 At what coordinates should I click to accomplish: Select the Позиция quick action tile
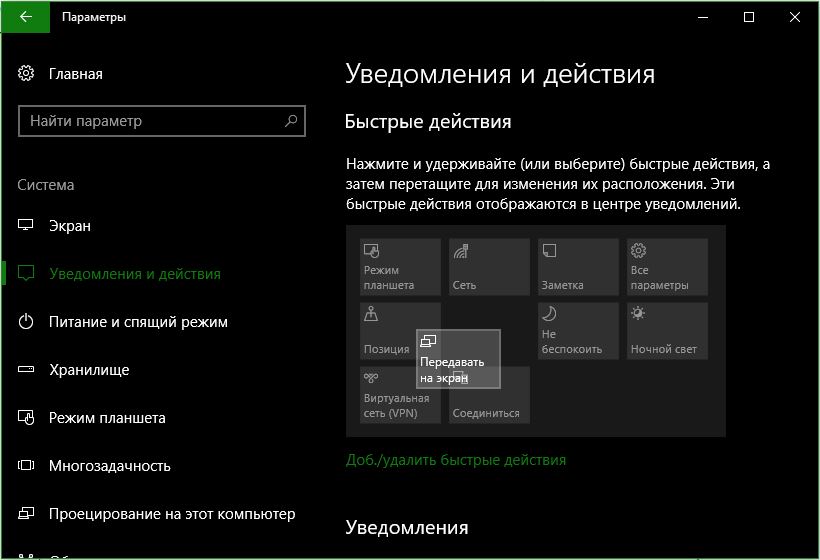(387, 331)
